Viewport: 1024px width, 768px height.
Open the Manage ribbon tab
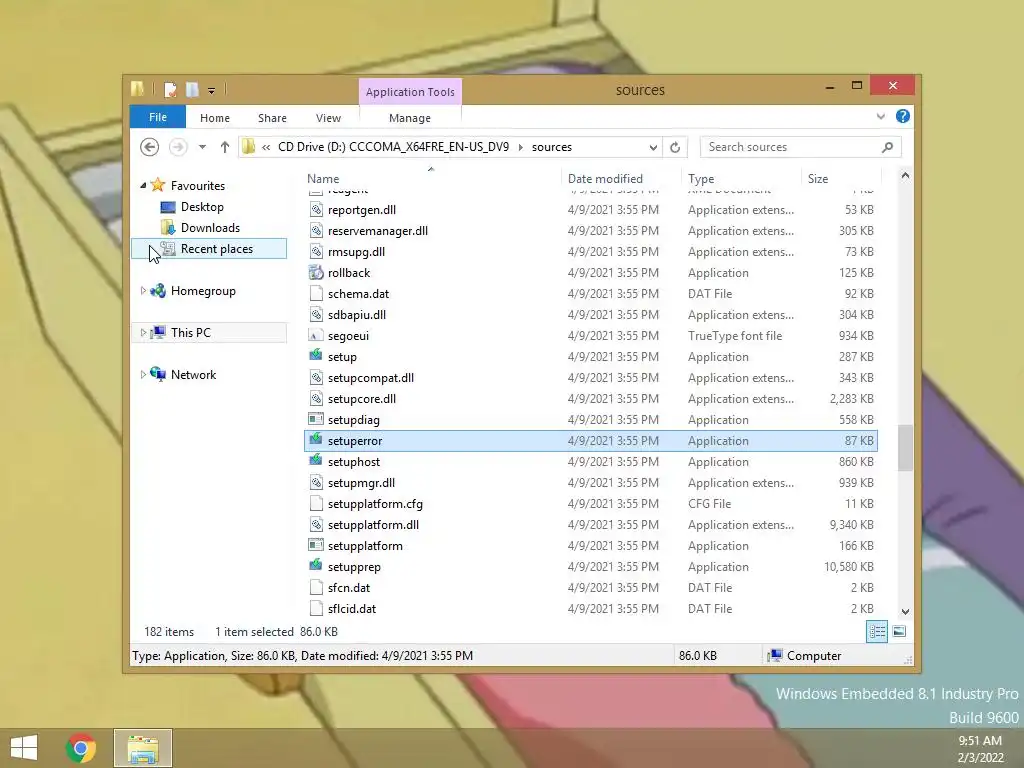[x=410, y=118]
